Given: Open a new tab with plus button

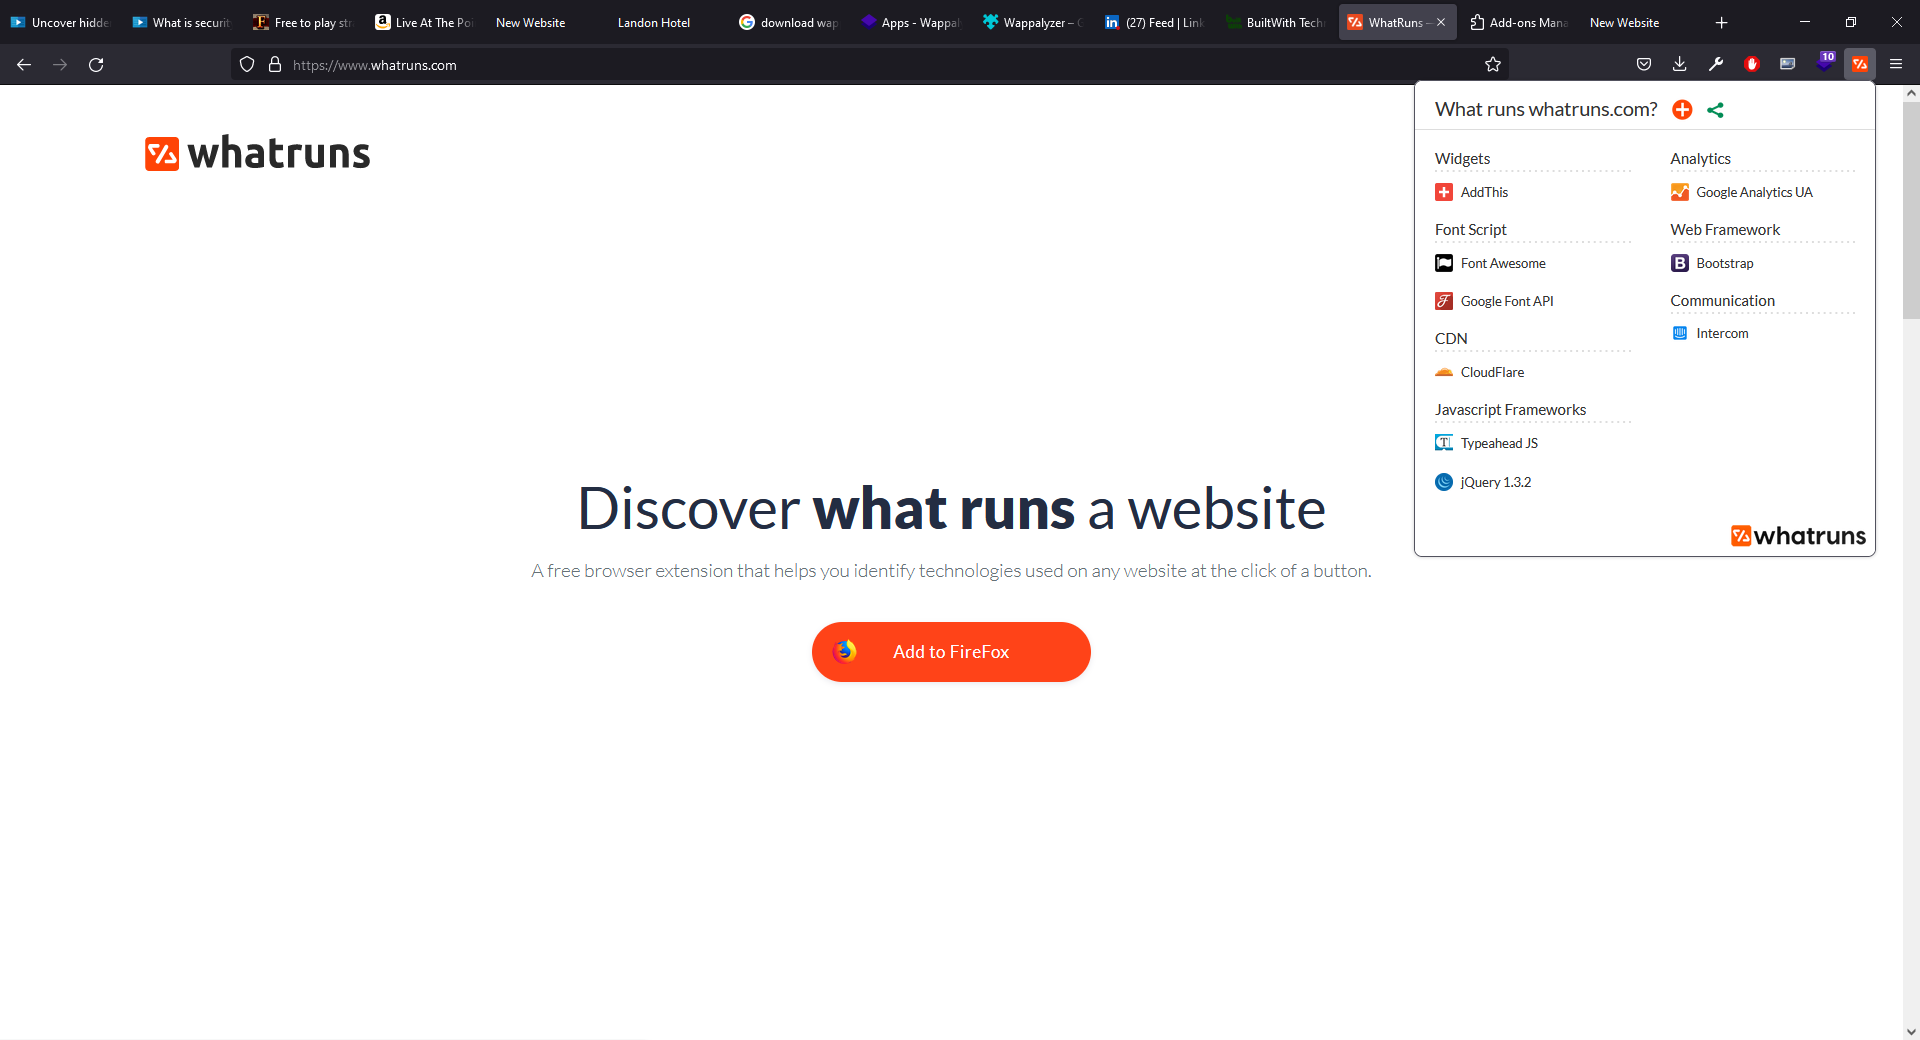Looking at the screenshot, I should (x=1722, y=22).
